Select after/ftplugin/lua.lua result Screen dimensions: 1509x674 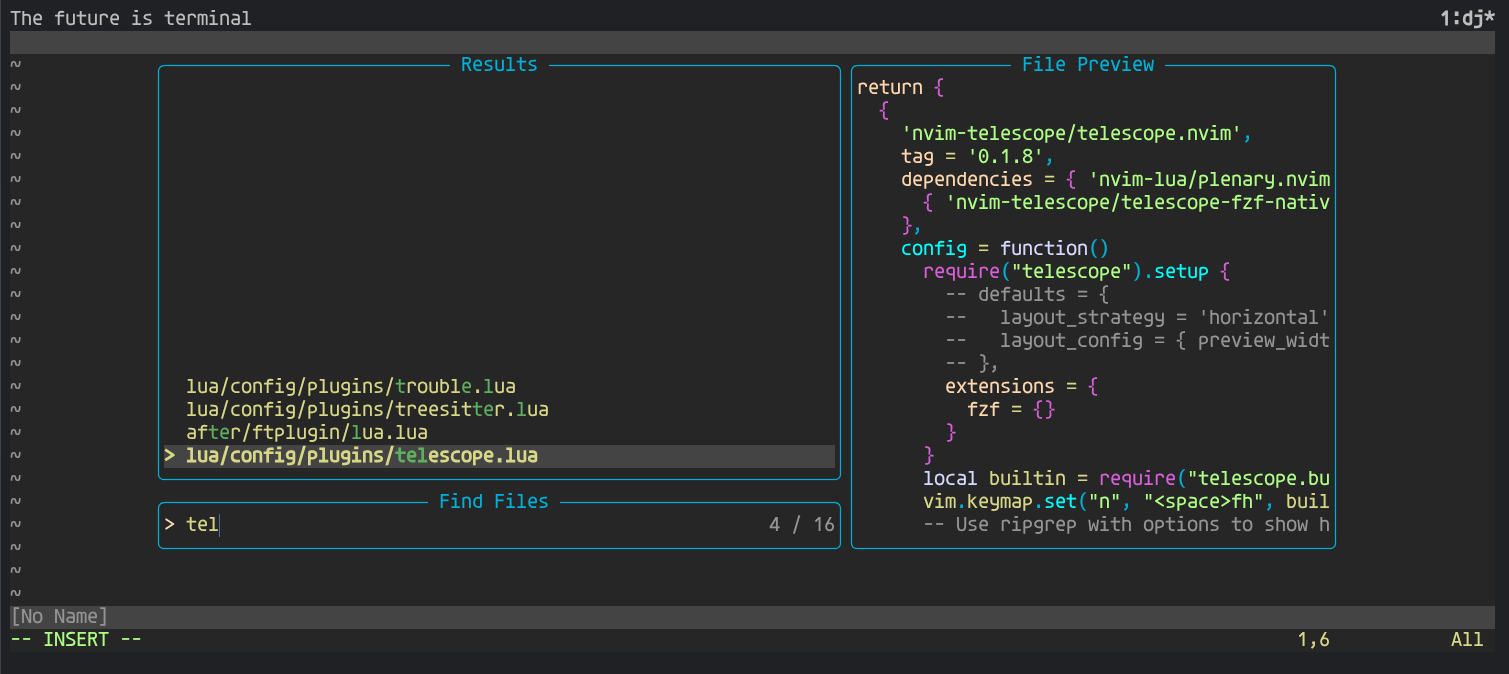tap(307, 432)
